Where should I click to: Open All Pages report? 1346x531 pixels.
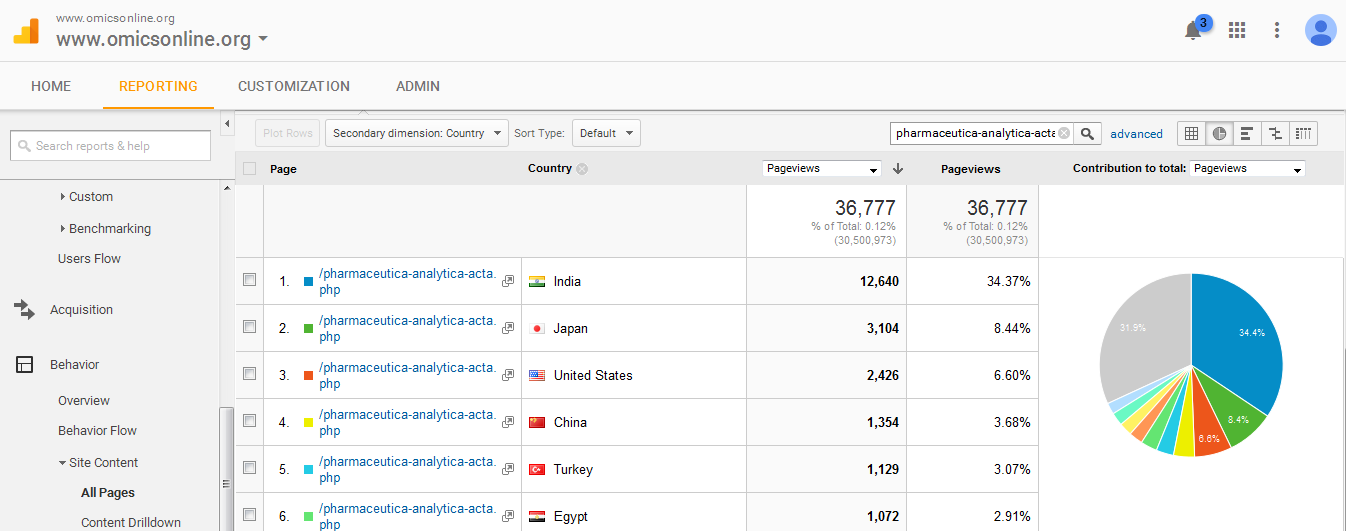click(108, 493)
